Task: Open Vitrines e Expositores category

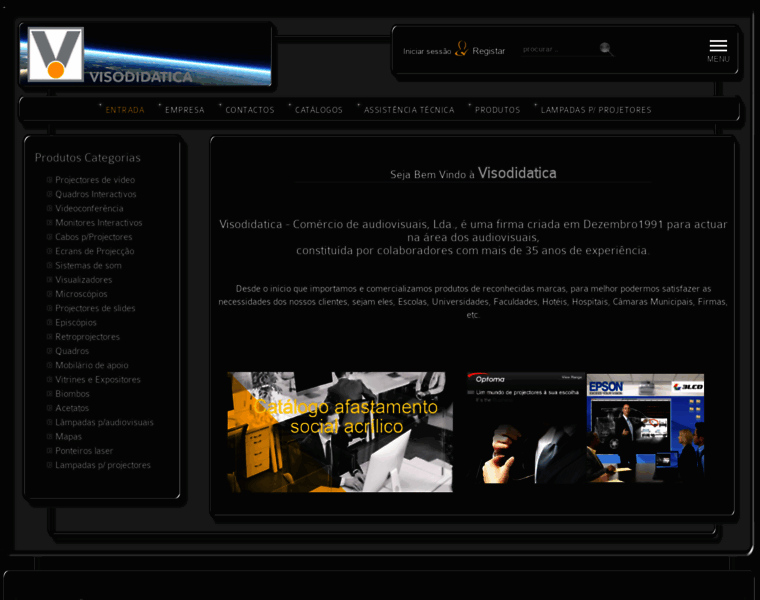Action: click(x=97, y=379)
